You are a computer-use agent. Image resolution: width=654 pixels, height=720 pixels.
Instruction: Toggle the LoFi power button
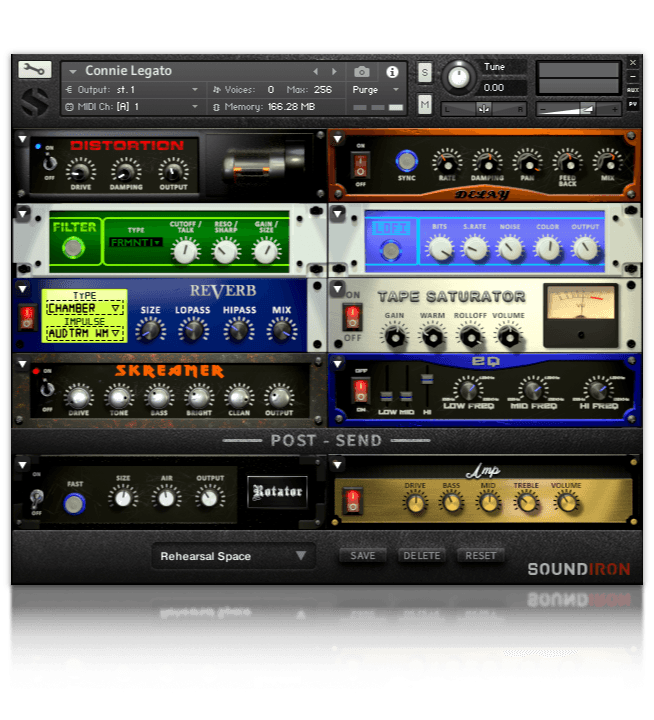point(391,250)
